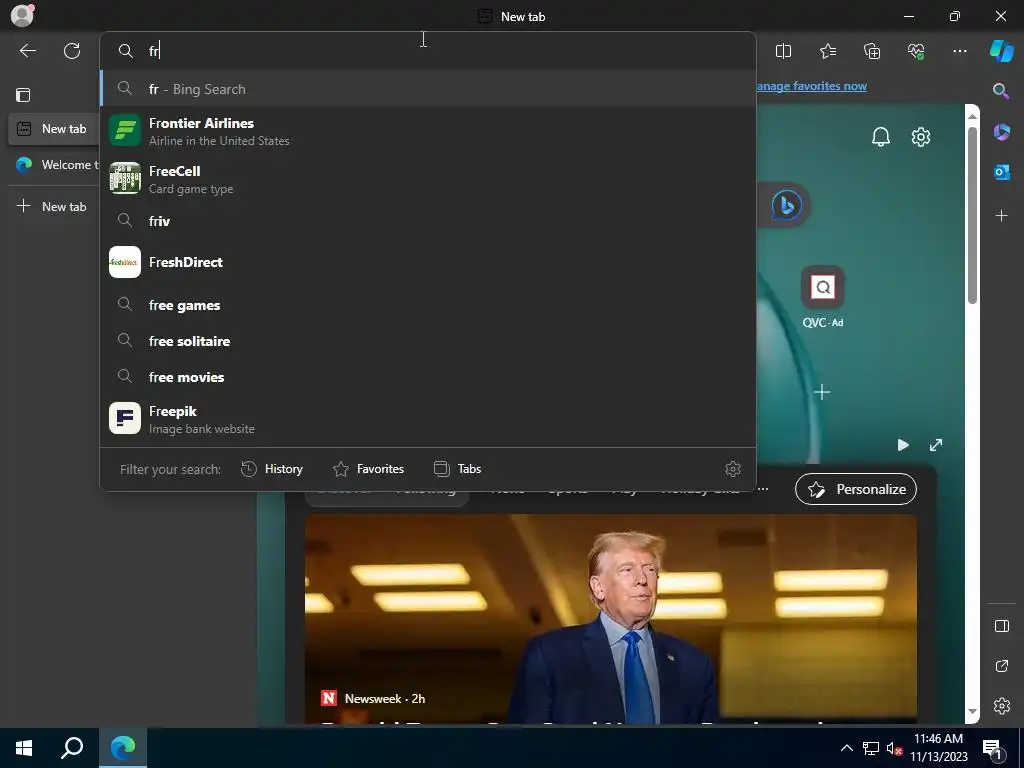Viewport: 1024px width, 768px height.
Task: Click the open link in new window sidebar icon
Action: 1001,666
